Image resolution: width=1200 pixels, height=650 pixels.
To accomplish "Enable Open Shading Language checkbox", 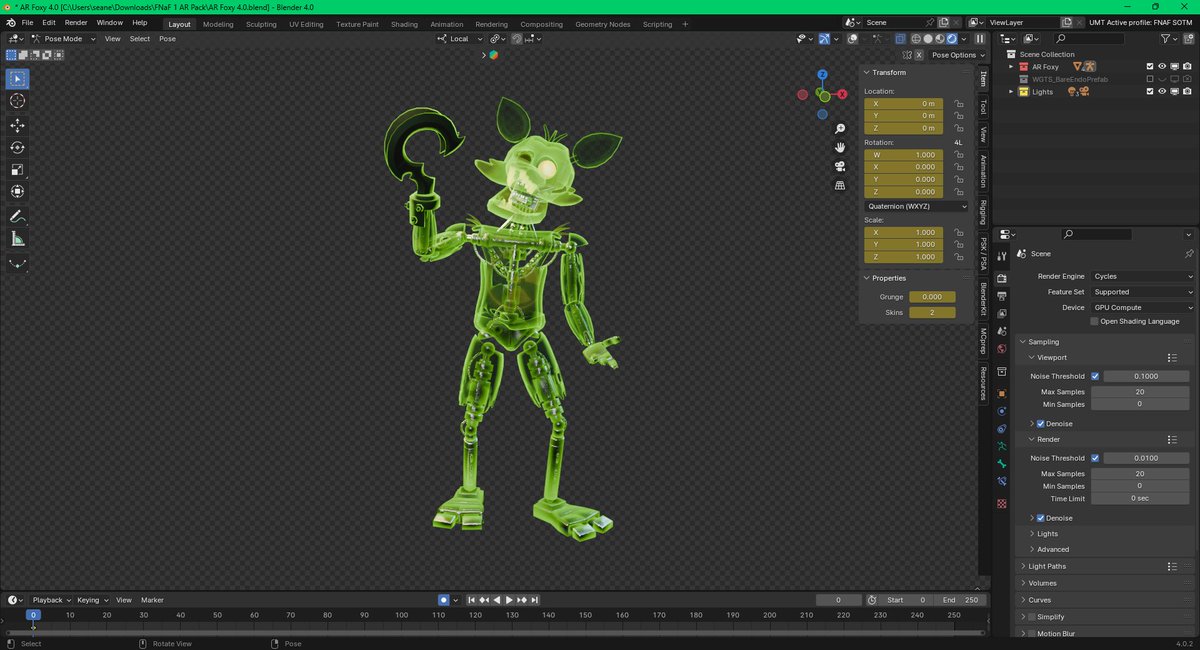I will point(1095,321).
